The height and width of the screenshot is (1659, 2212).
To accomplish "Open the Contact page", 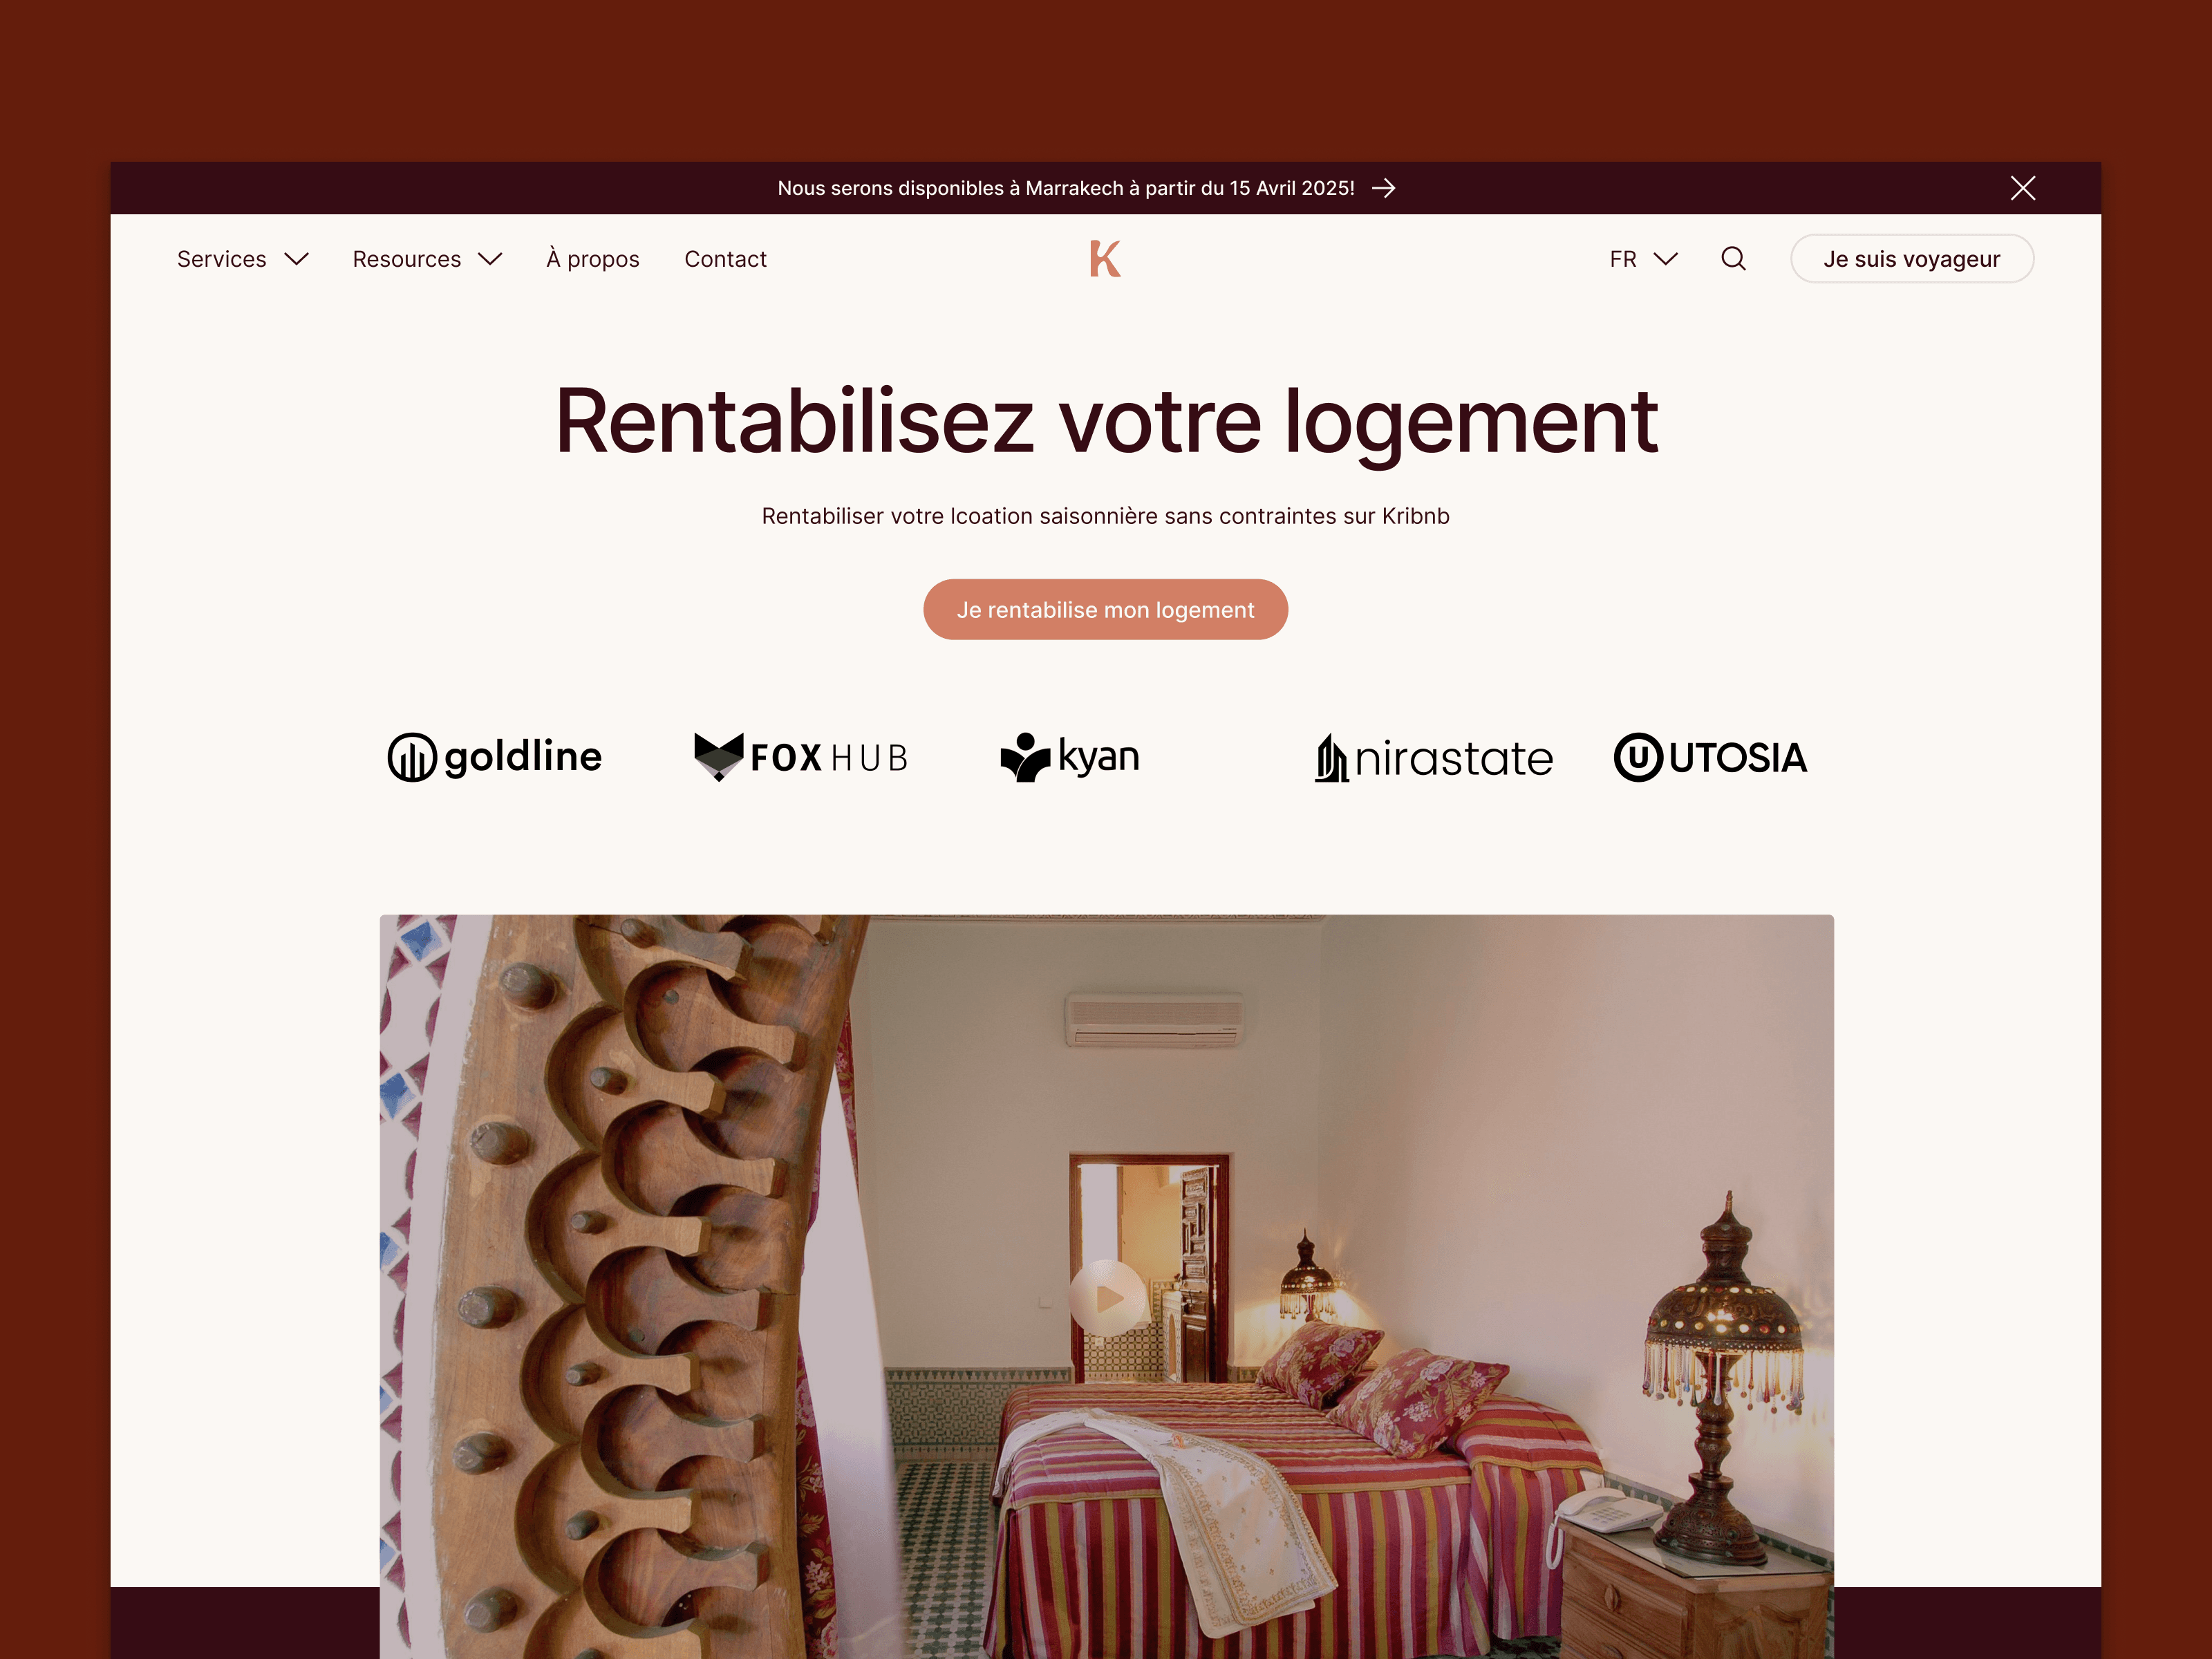I will 726,259.
